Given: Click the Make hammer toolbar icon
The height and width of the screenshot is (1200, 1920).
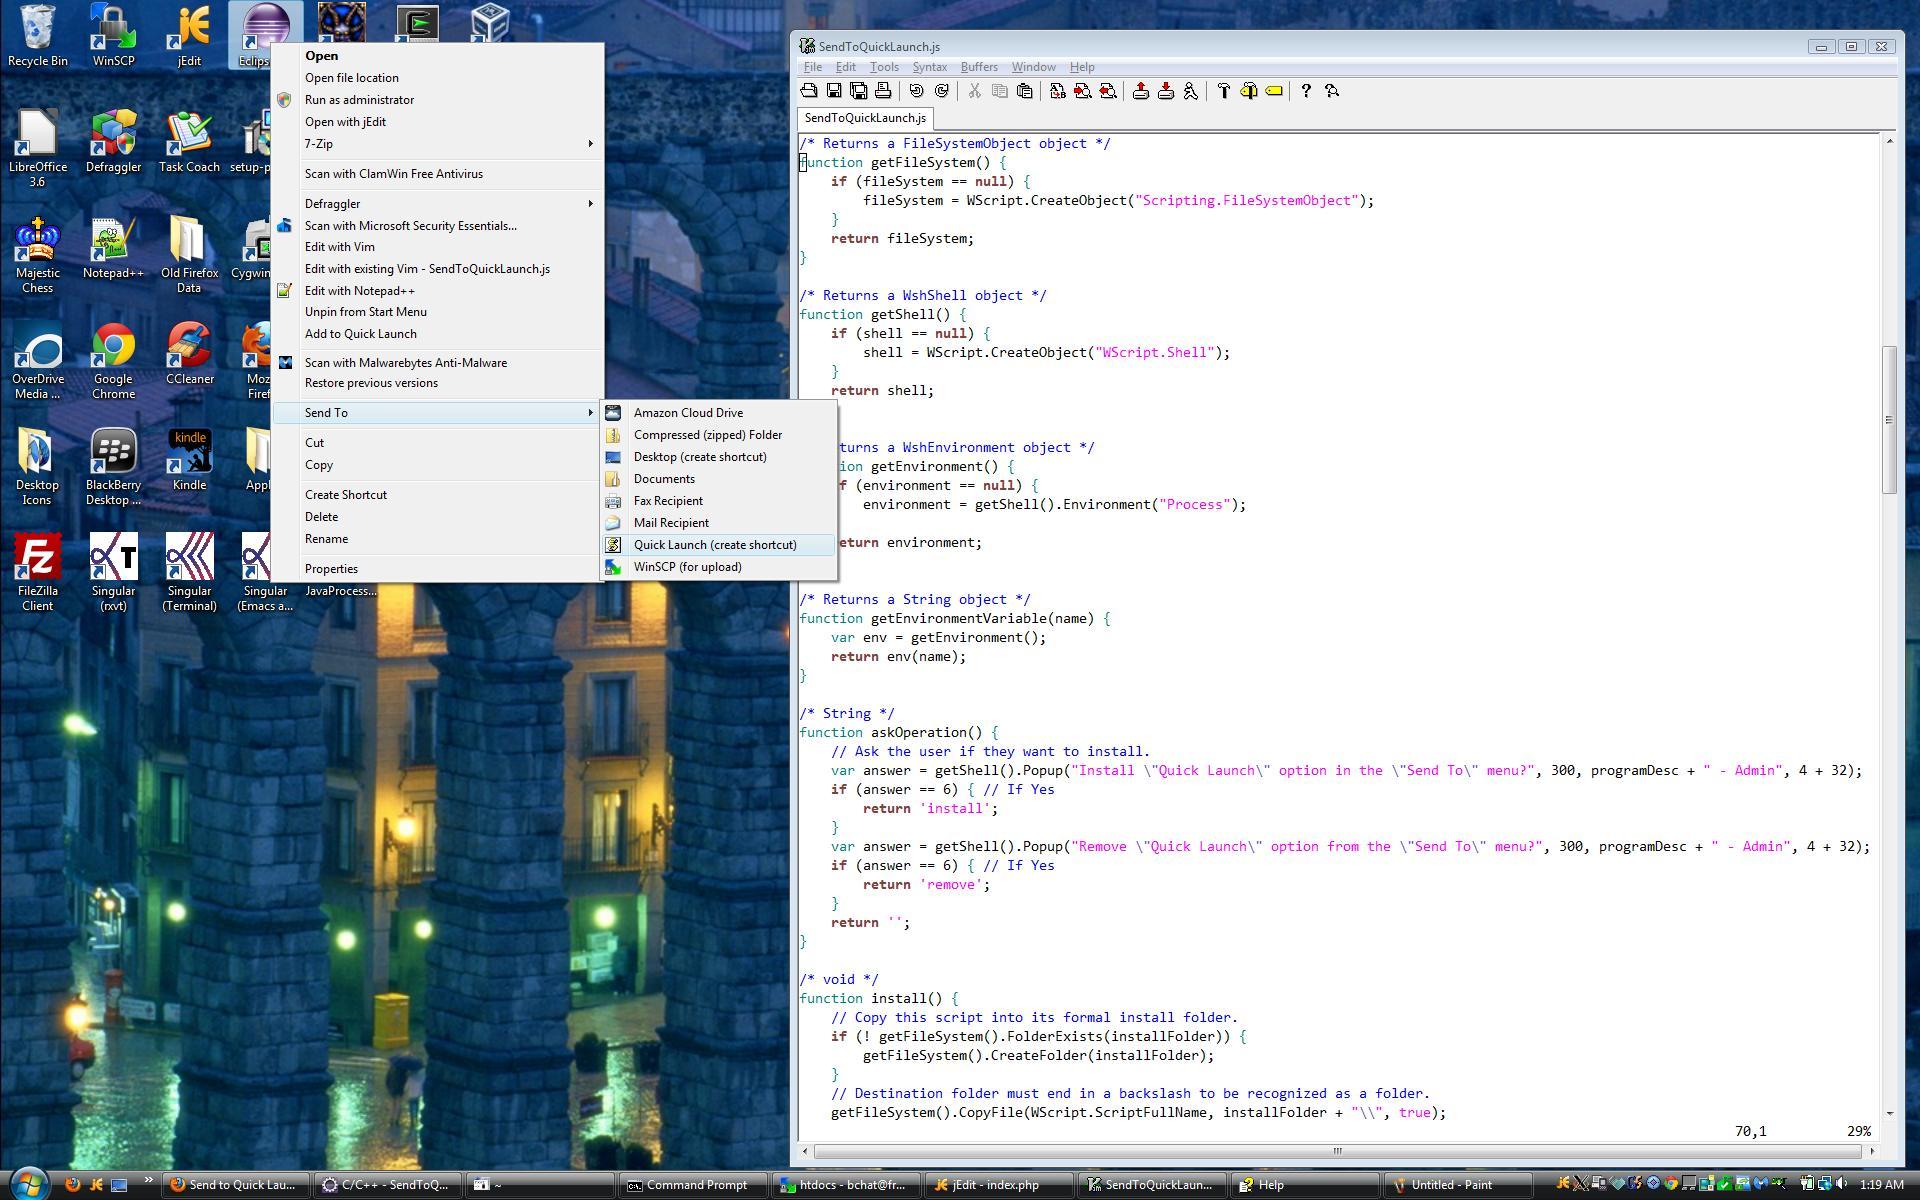Looking at the screenshot, I should point(1223,91).
